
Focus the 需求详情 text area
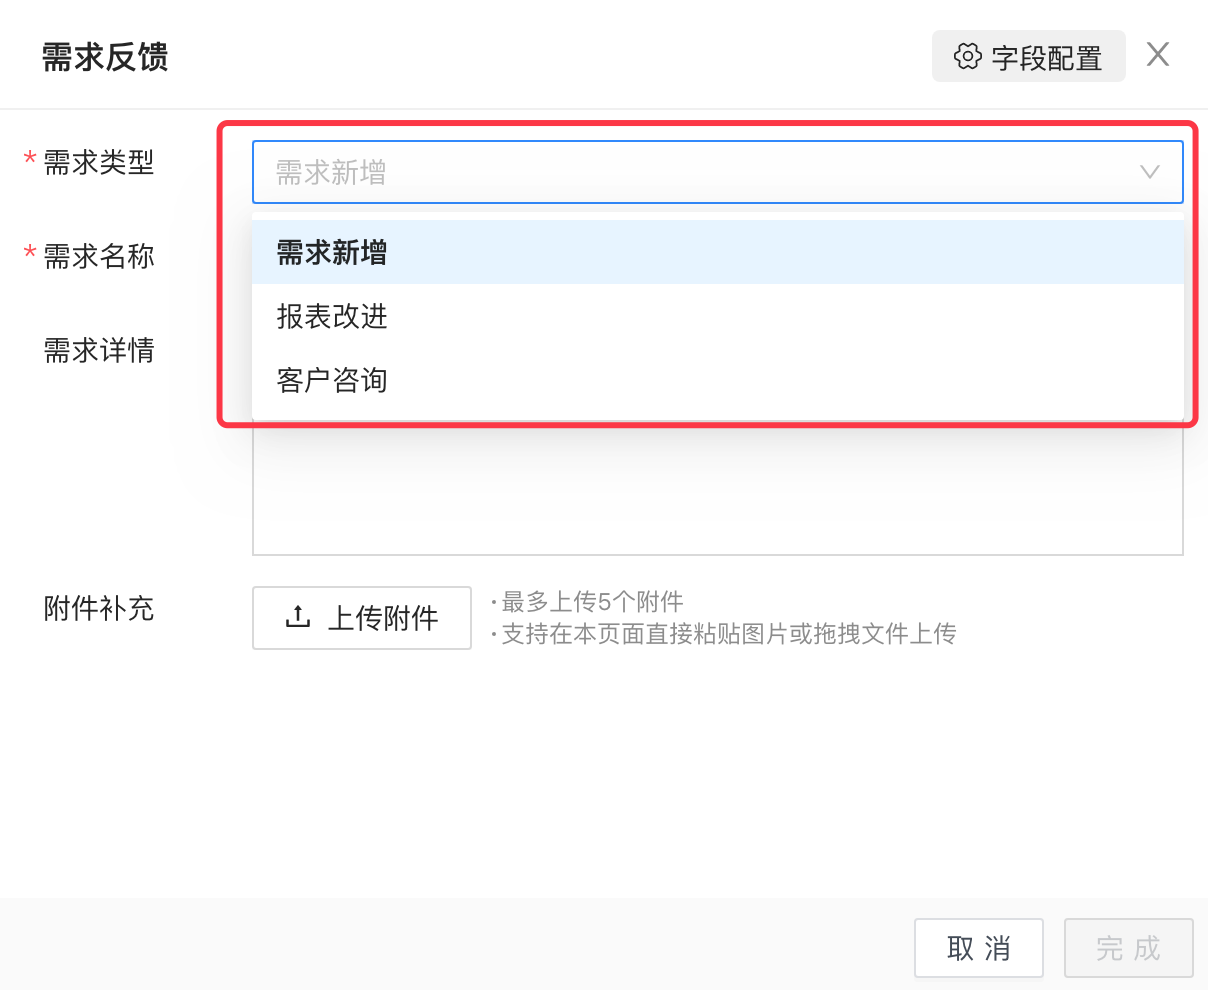tap(716, 490)
